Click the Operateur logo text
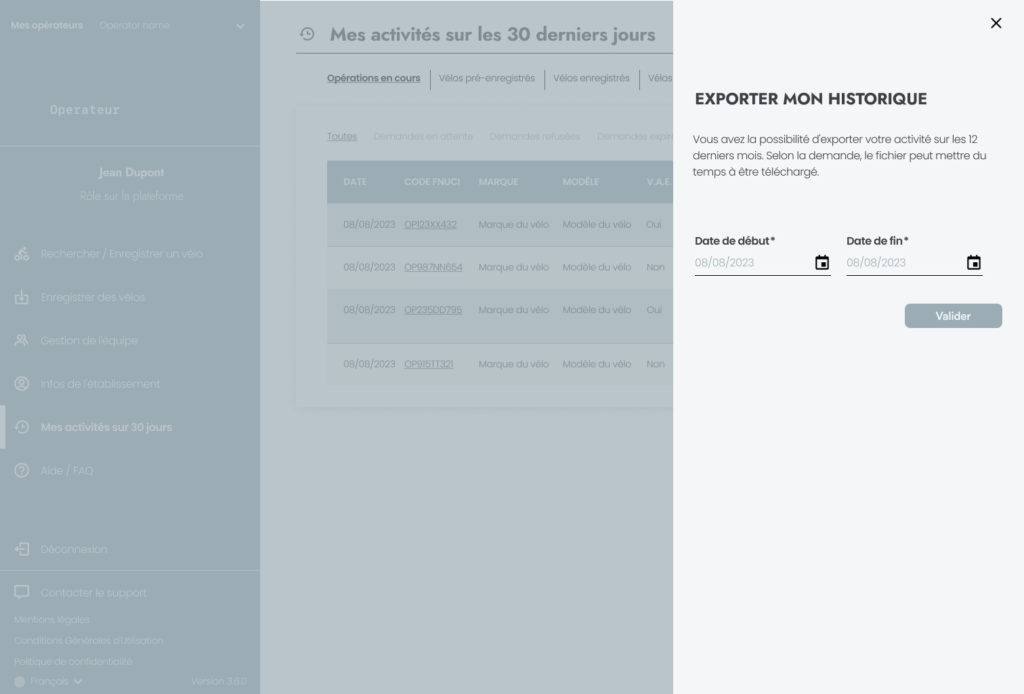This screenshot has width=1024, height=694. tap(85, 110)
